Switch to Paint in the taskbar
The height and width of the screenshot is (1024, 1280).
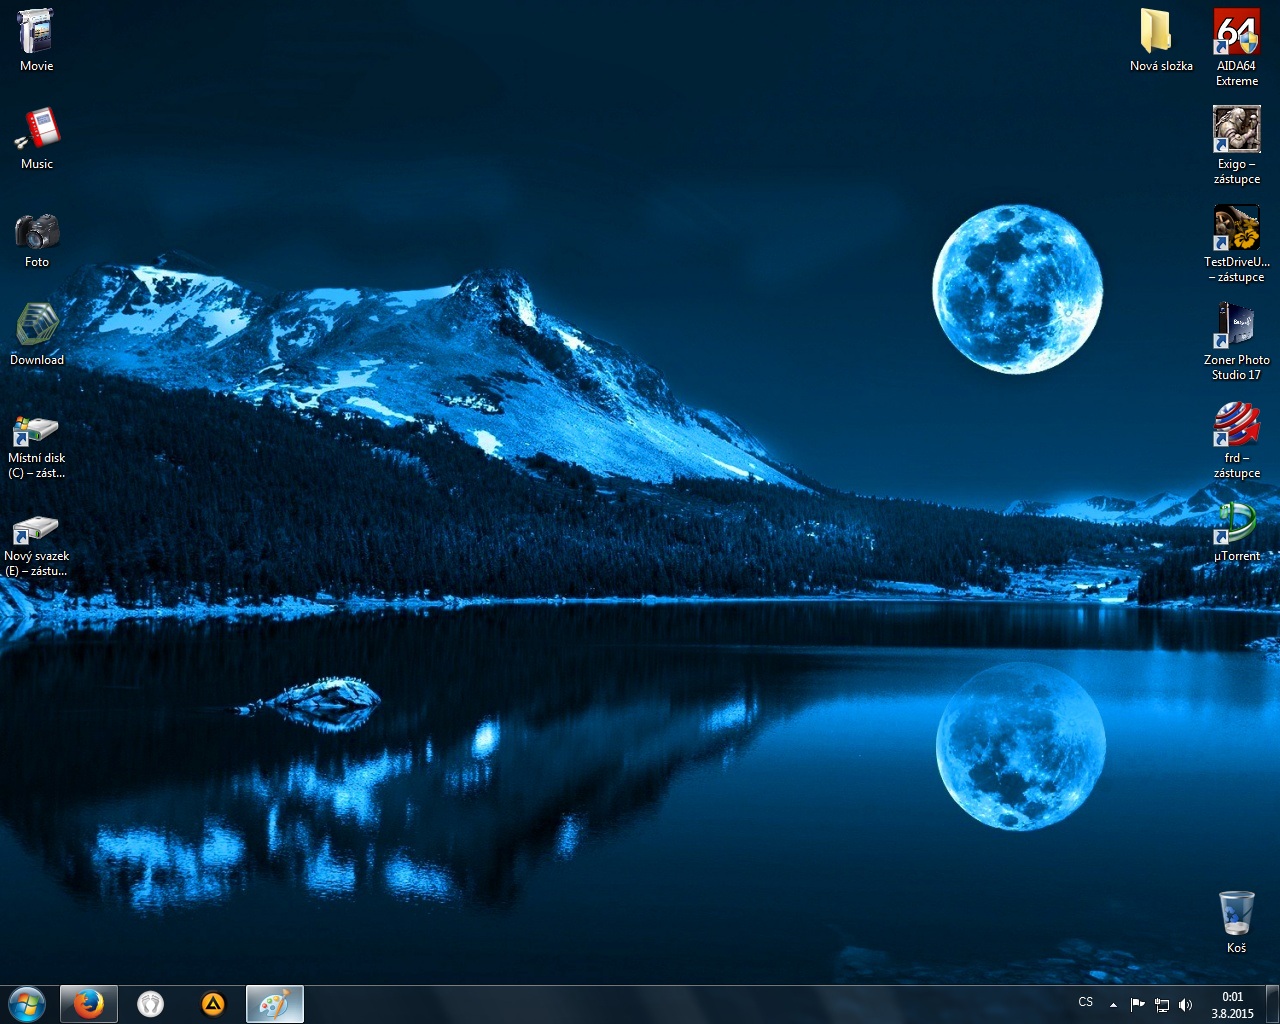(x=275, y=1004)
